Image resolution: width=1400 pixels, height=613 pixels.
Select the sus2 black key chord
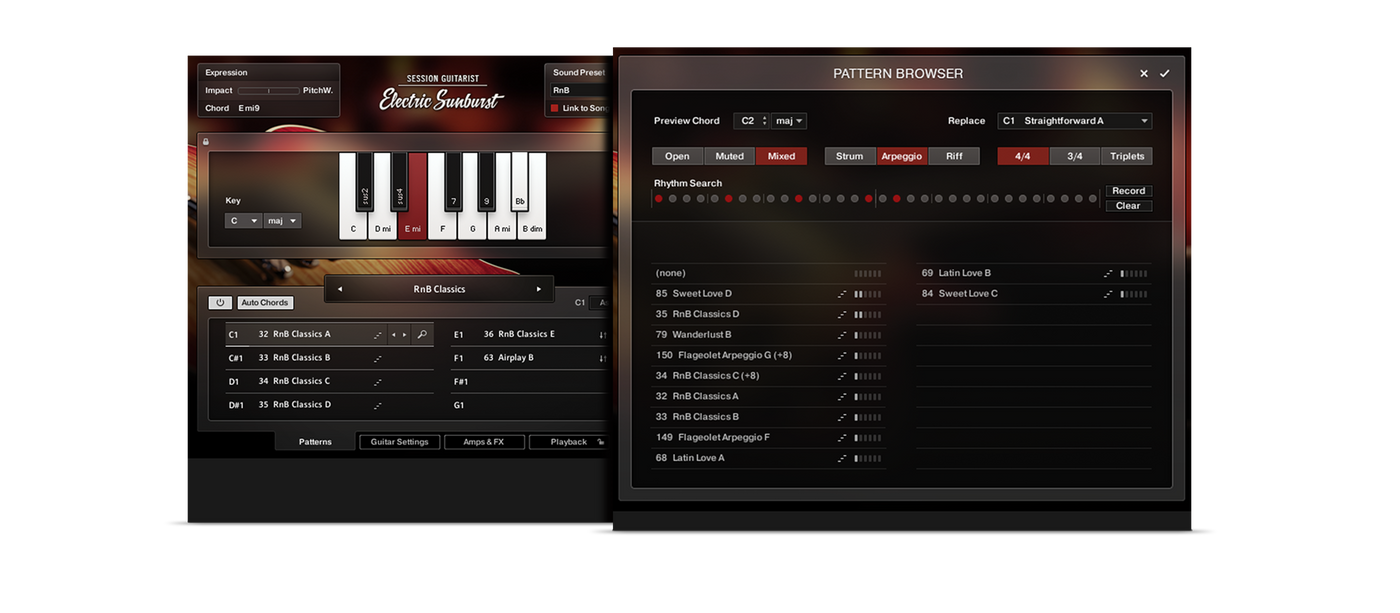[x=365, y=180]
